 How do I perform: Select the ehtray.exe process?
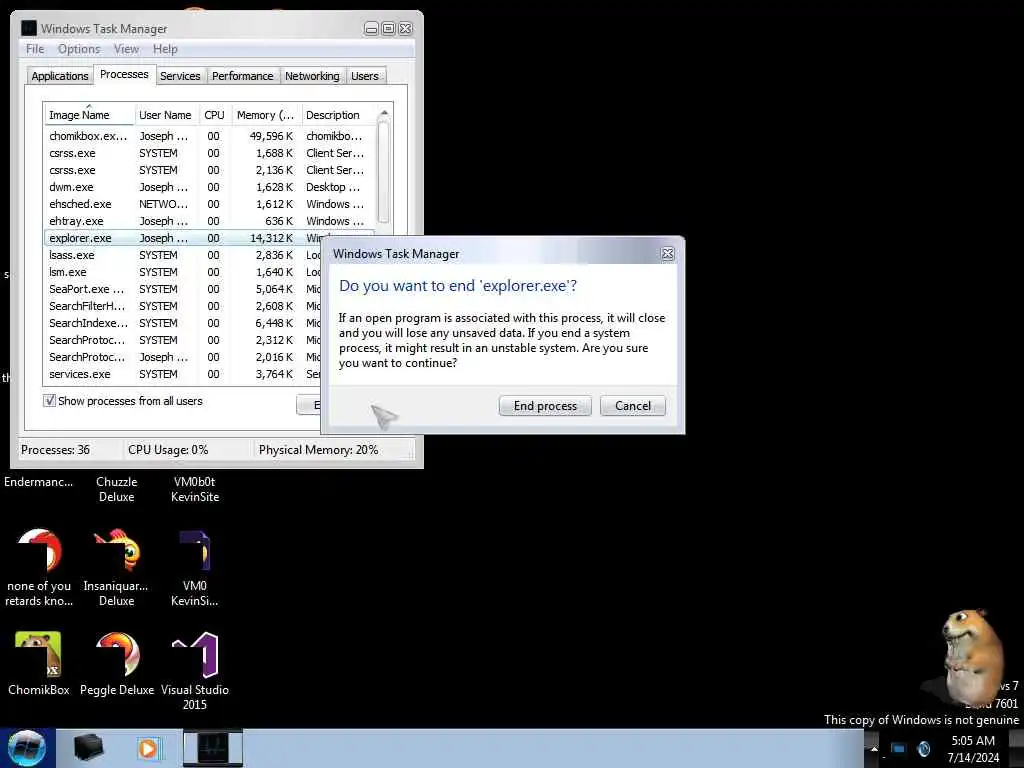[209, 221]
